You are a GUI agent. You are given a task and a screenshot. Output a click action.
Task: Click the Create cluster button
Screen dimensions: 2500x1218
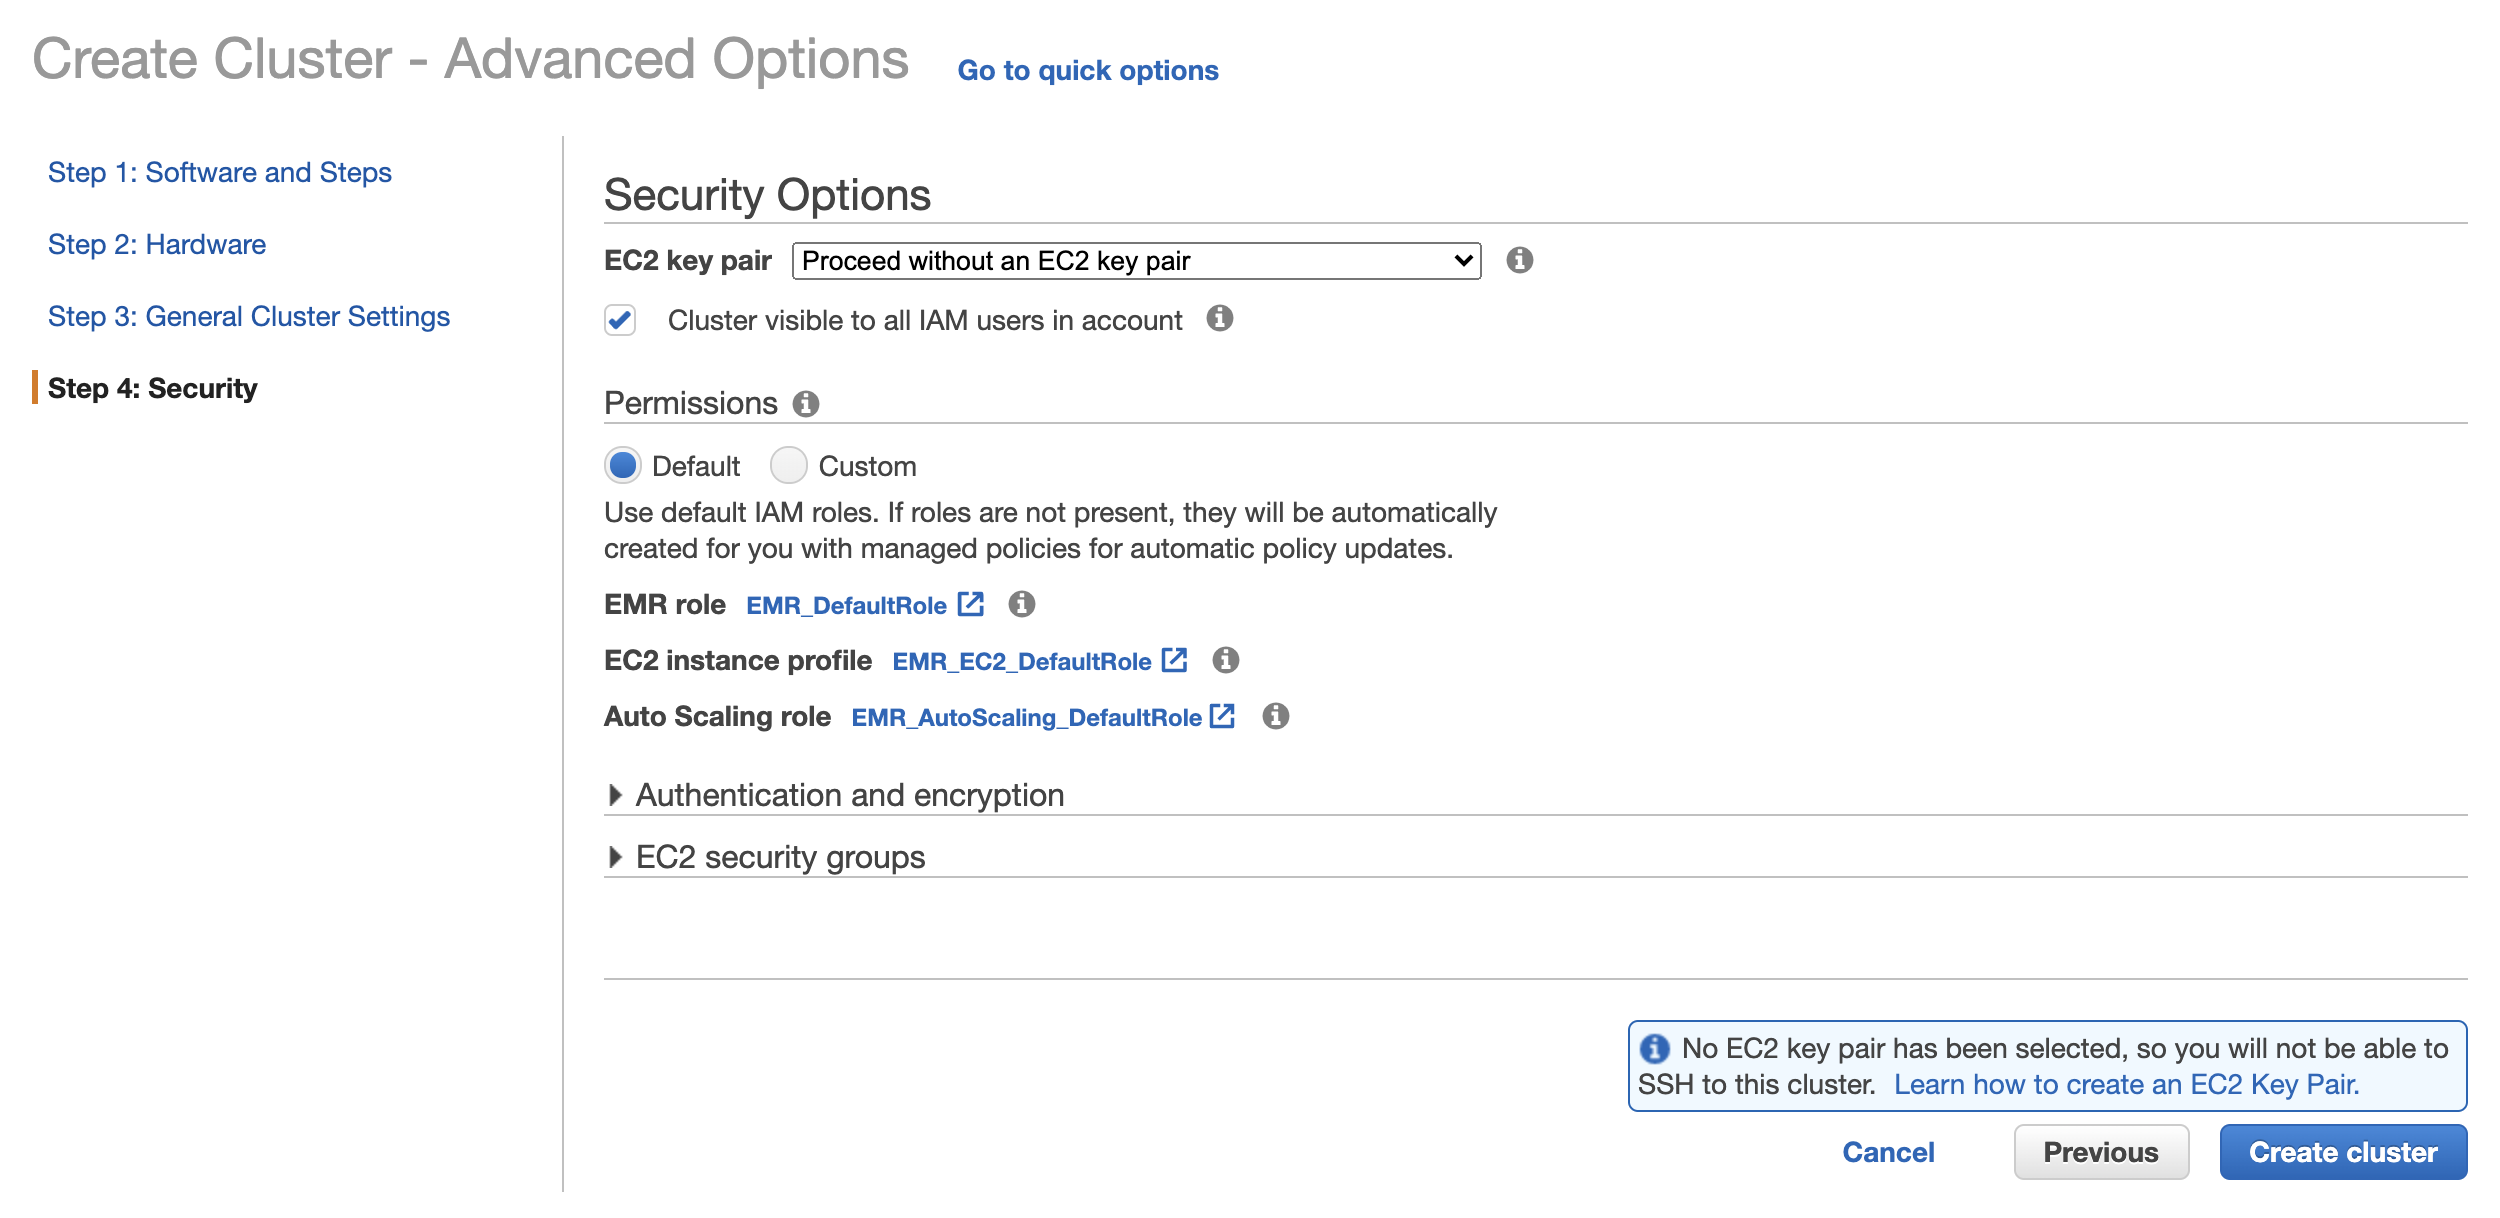(x=2342, y=1152)
